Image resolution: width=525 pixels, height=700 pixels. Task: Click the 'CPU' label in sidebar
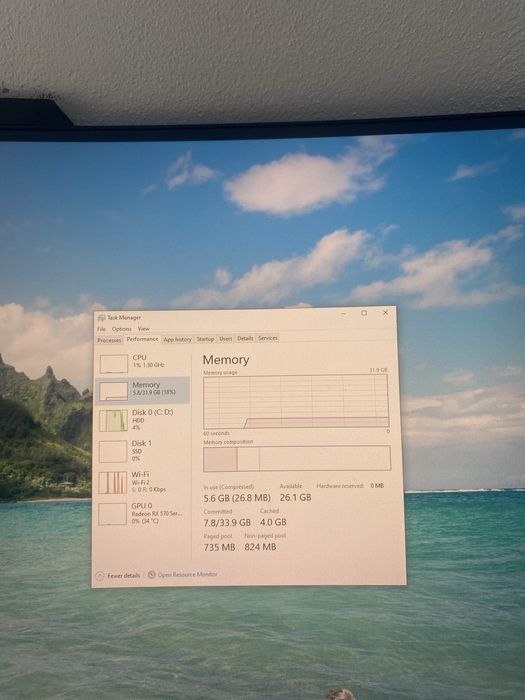[139, 358]
